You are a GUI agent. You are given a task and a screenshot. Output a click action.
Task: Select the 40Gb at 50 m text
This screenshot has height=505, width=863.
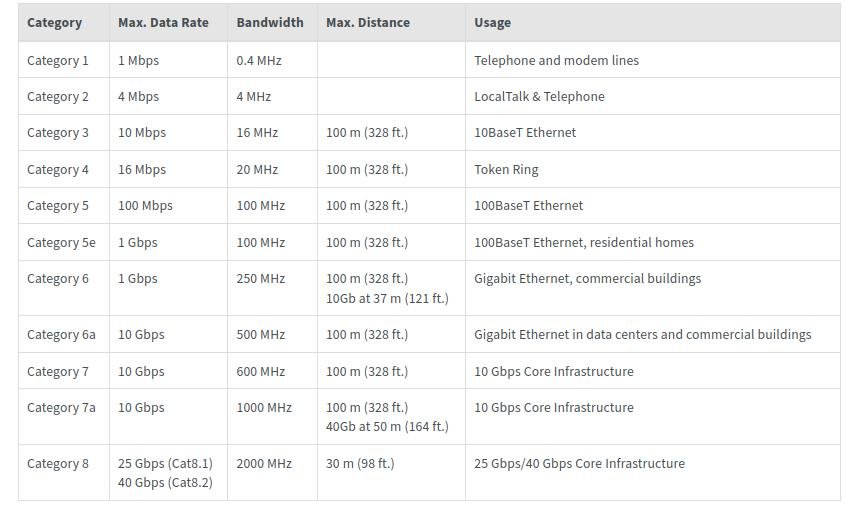pyautogui.click(x=387, y=426)
